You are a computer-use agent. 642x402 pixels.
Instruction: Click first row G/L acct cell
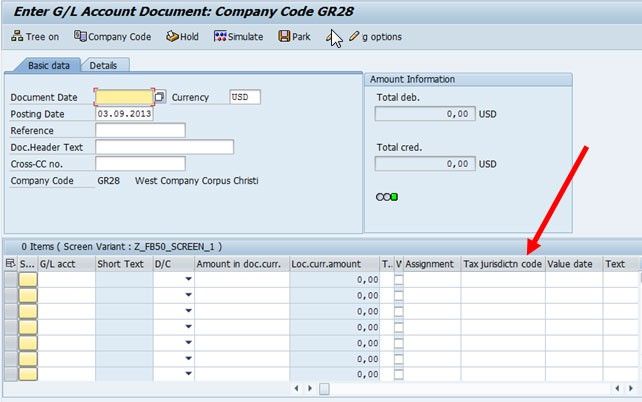[x=66, y=280]
